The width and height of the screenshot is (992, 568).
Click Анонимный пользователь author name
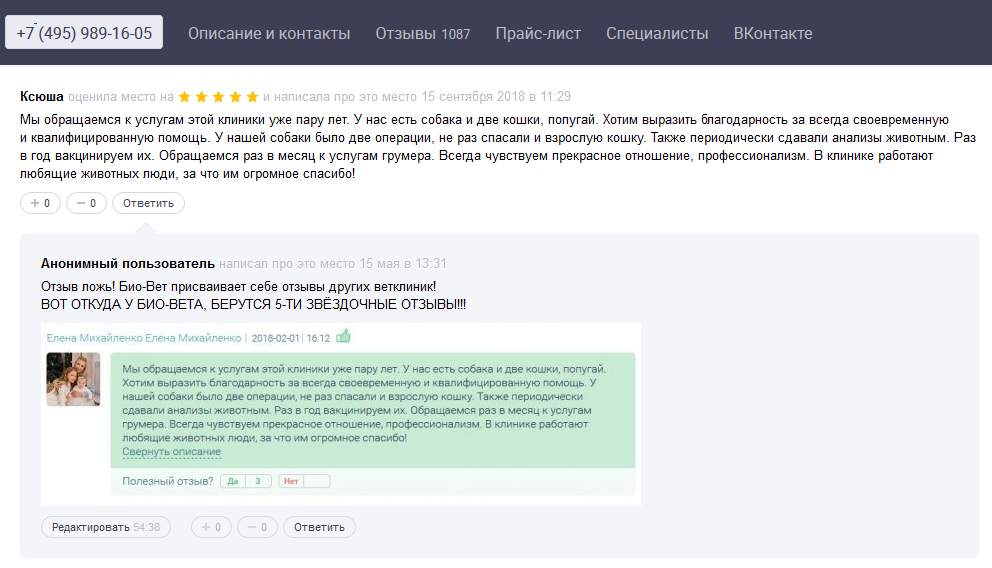128,263
